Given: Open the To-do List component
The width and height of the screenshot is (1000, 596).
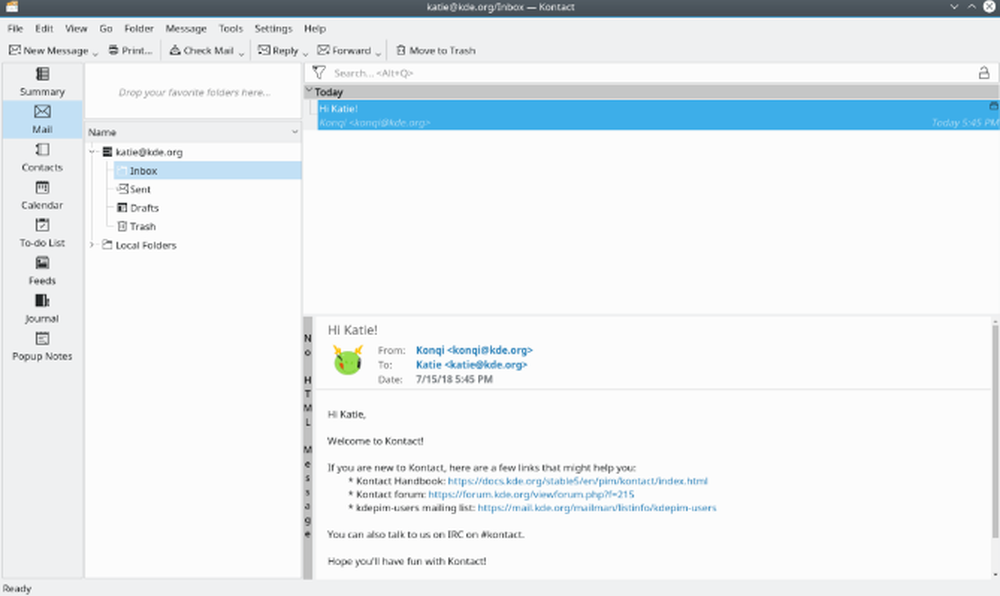Looking at the screenshot, I should click(42, 233).
